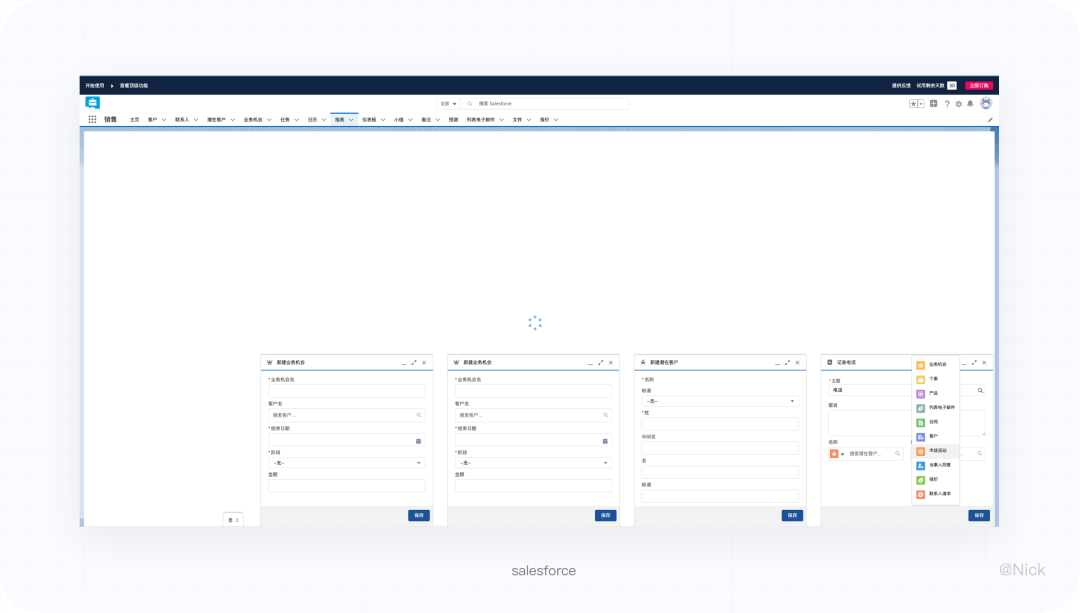Go to the 主页 tab
The width and height of the screenshot is (1080, 613).
134,120
